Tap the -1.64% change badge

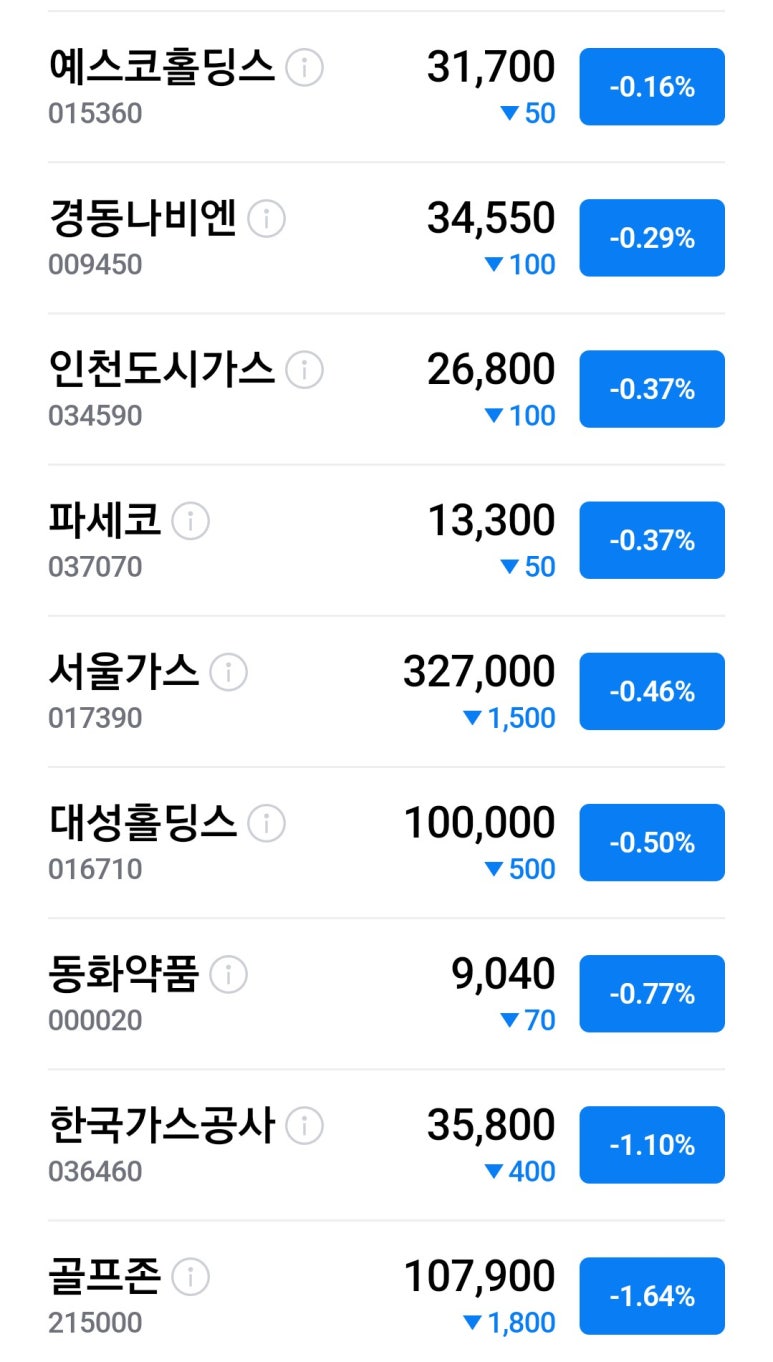[x=652, y=1296]
